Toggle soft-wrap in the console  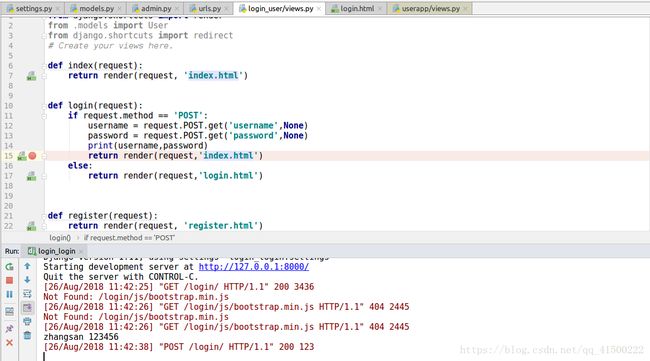click(27, 294)
